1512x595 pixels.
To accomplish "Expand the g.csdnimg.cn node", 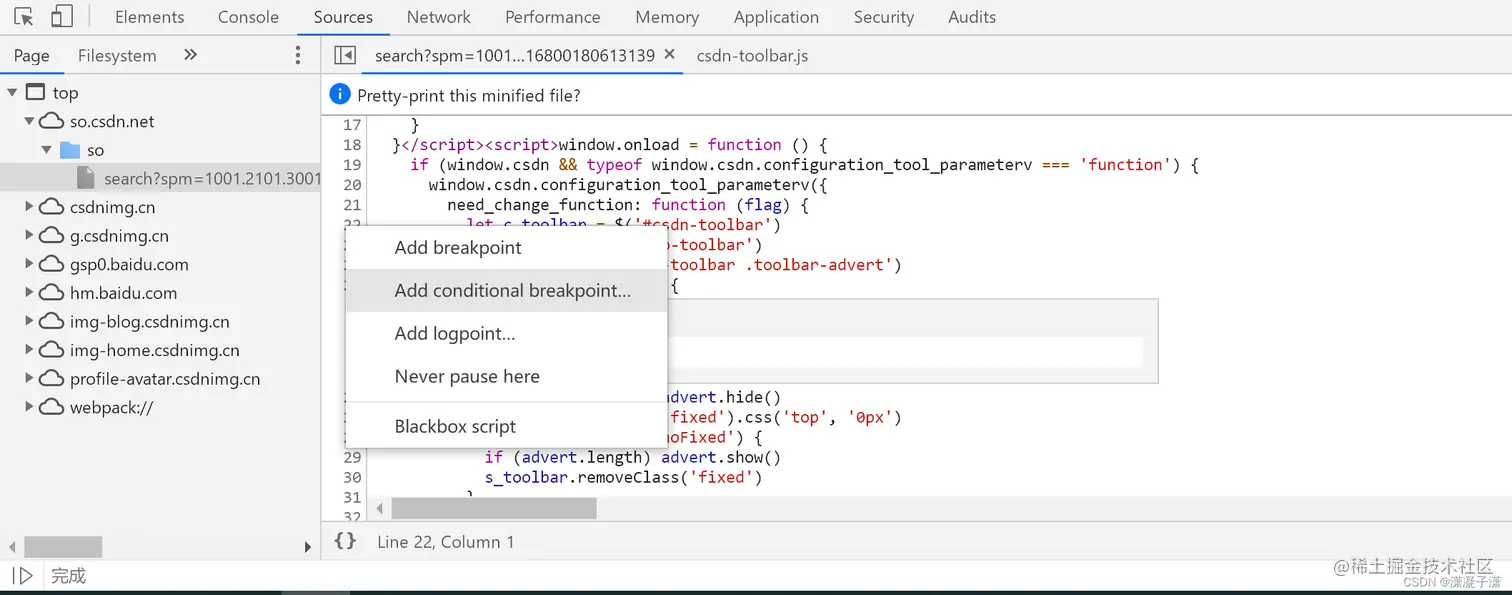I will click(x=29, y=236).
